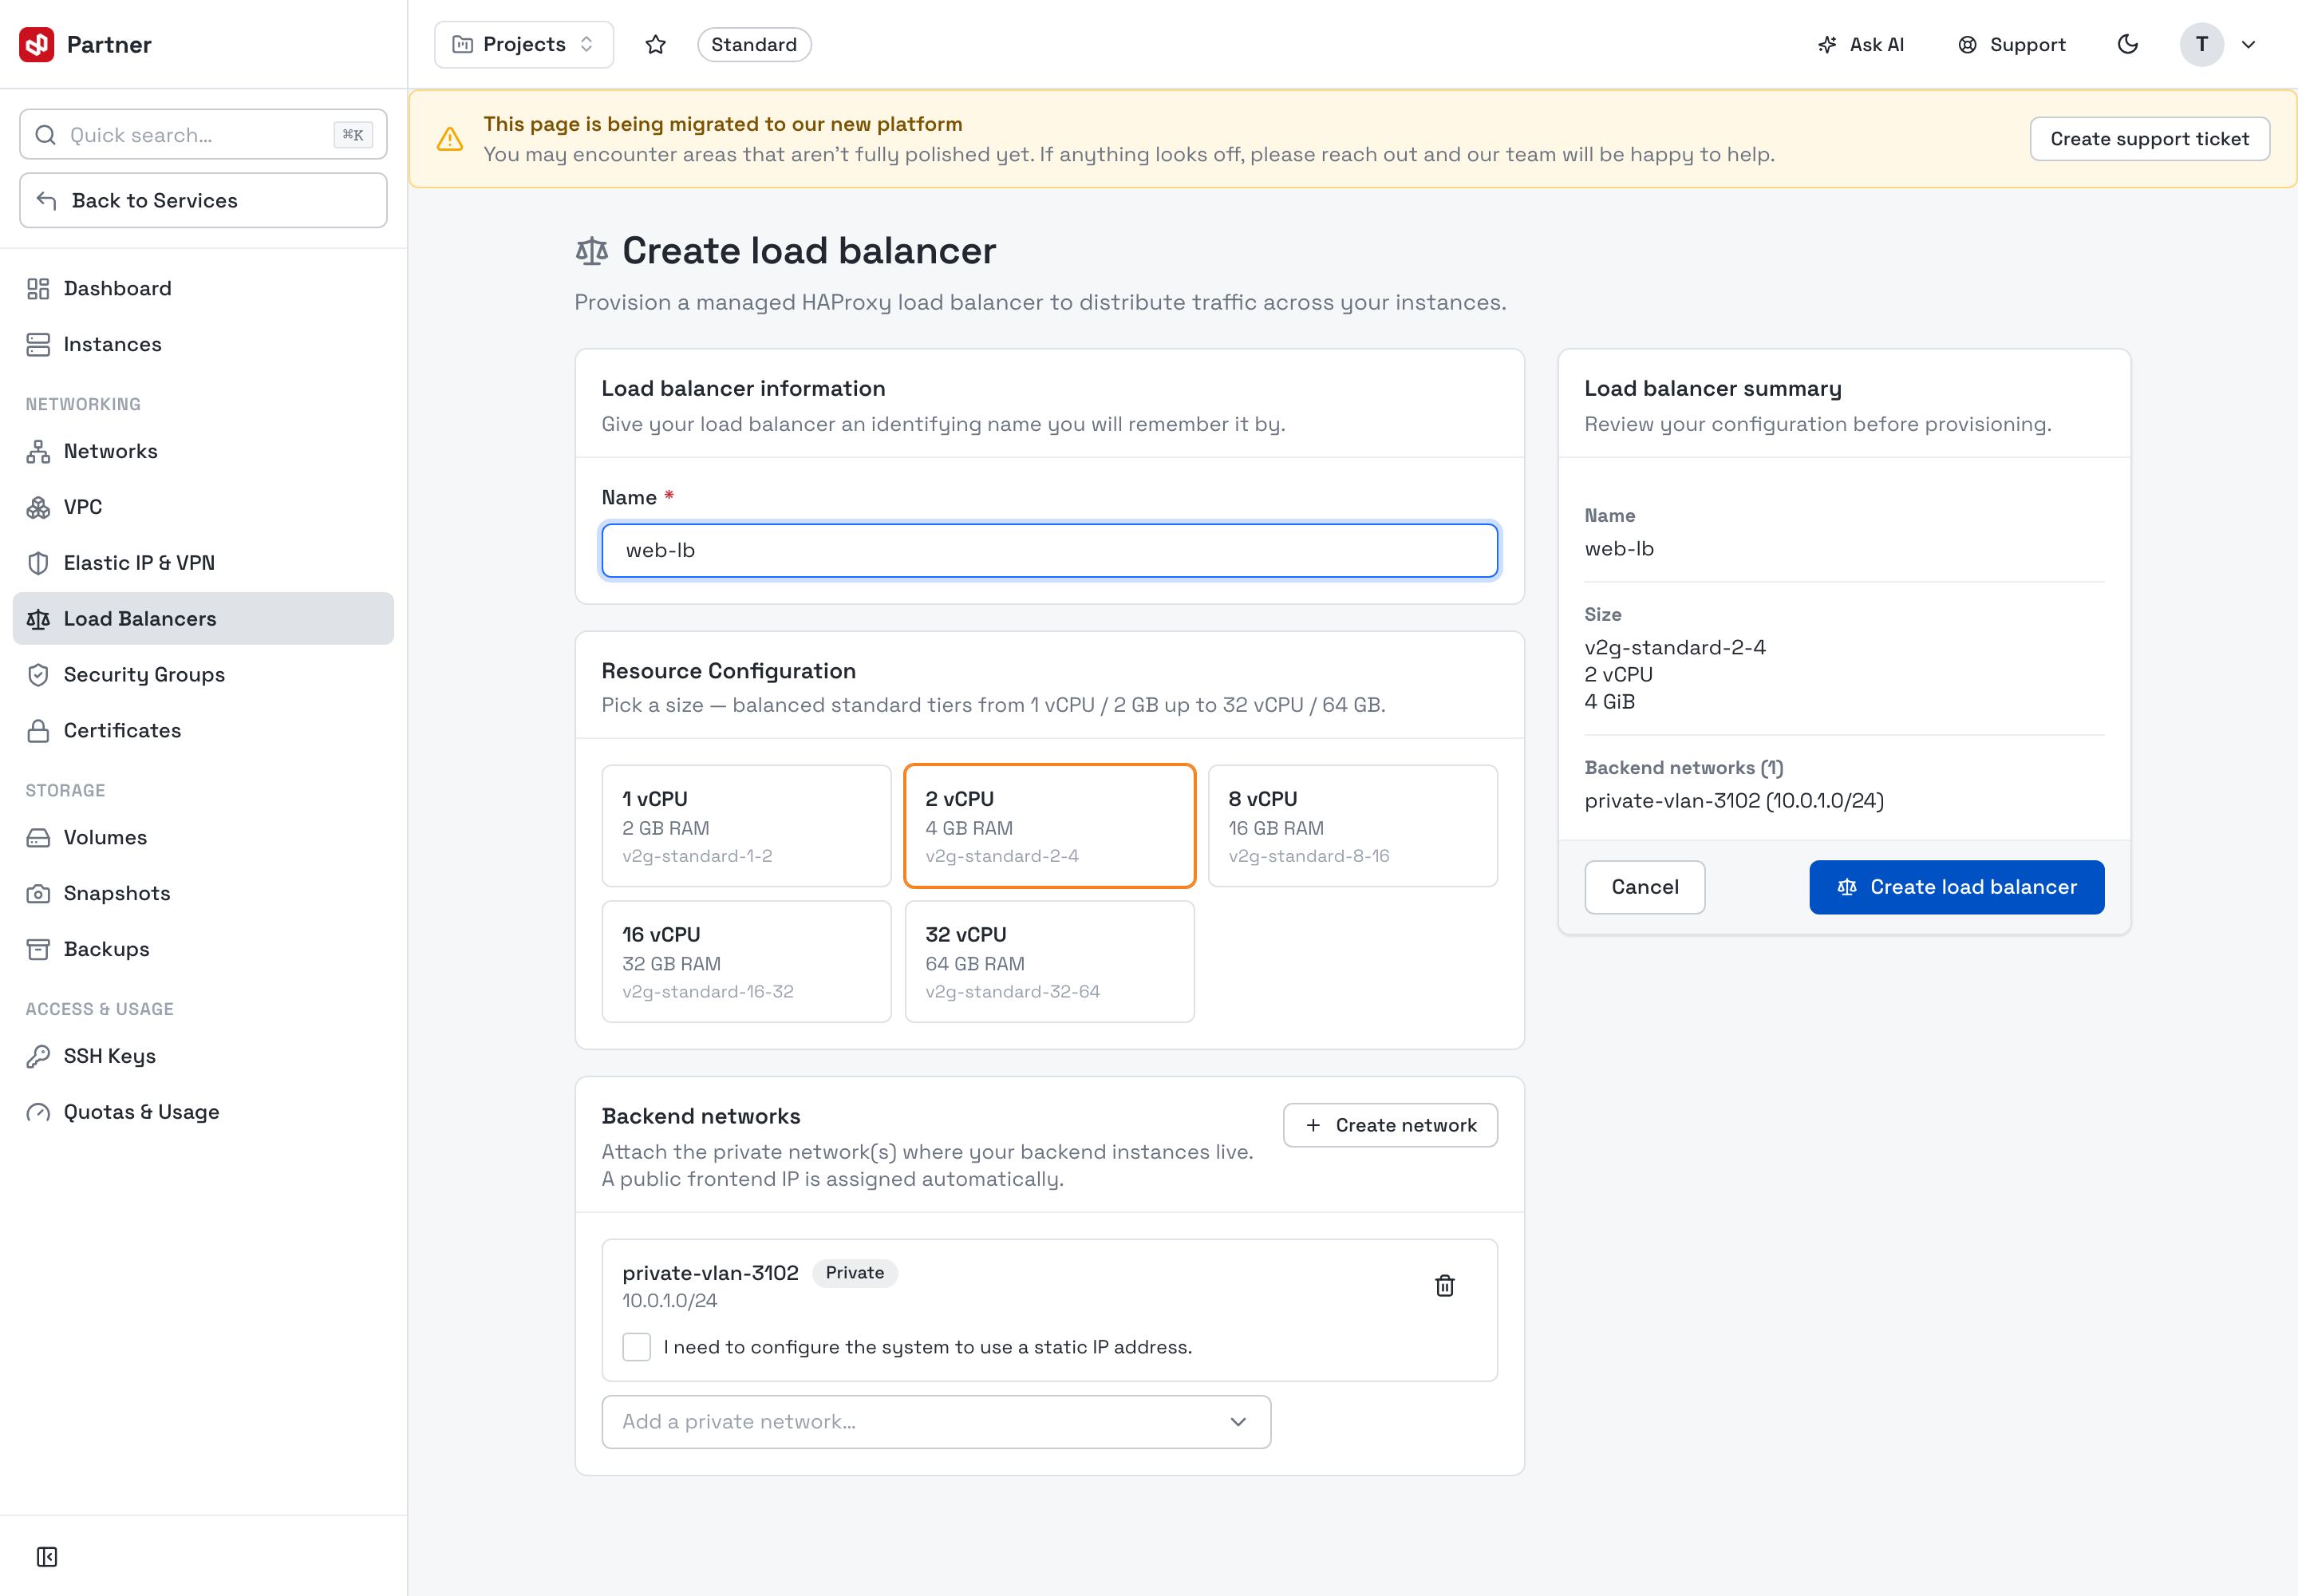Screen dimensions: 2298x1596
Task: Select Load Balancers in the sidebar
Action: point(203,619)
